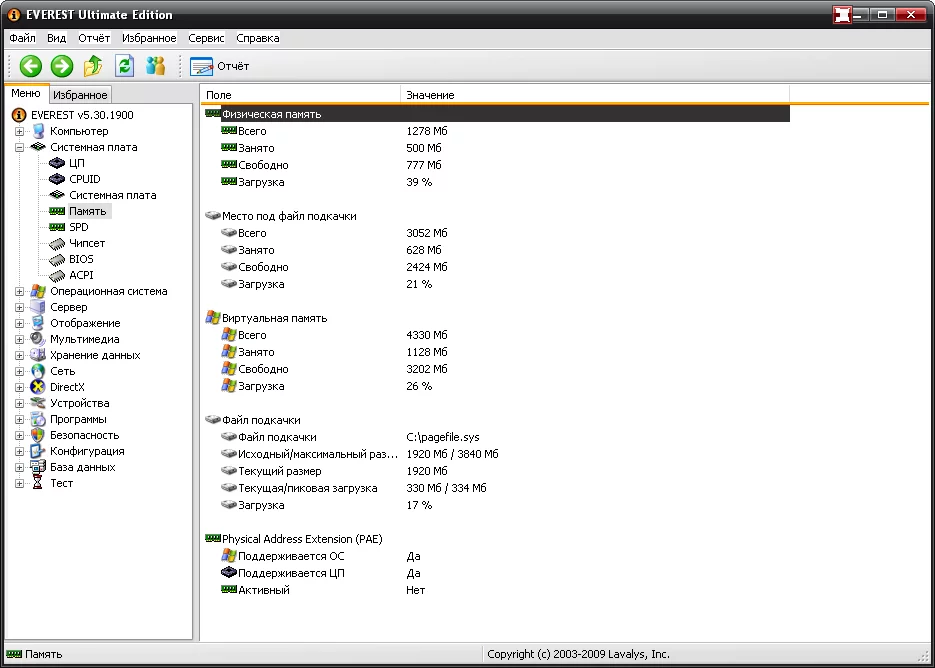Expand the Операционная система node
The height and width of the screenshot is (668, 935).
tap(19, 292)
